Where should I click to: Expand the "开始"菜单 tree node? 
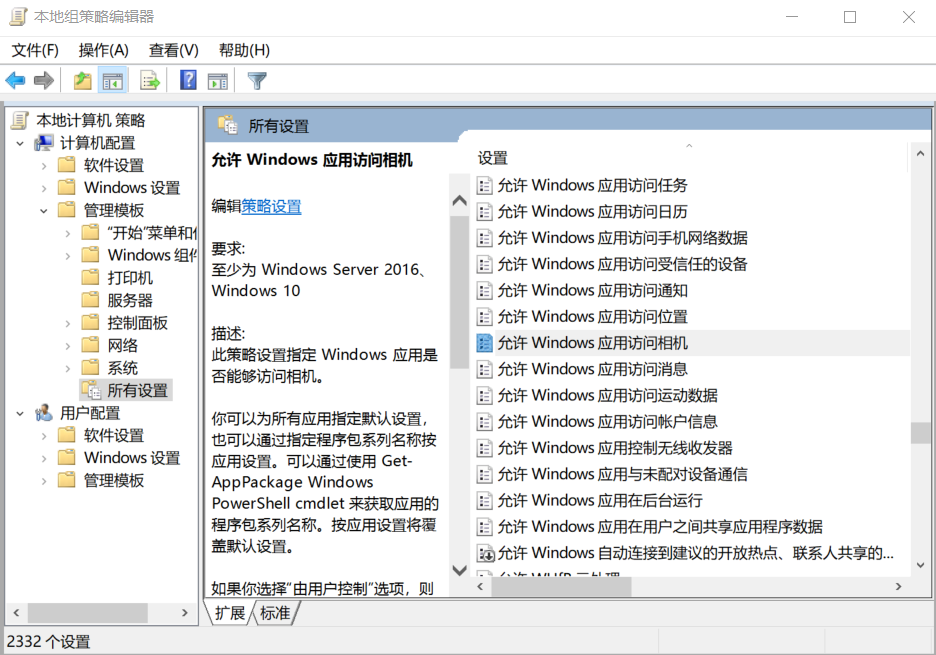68,233
